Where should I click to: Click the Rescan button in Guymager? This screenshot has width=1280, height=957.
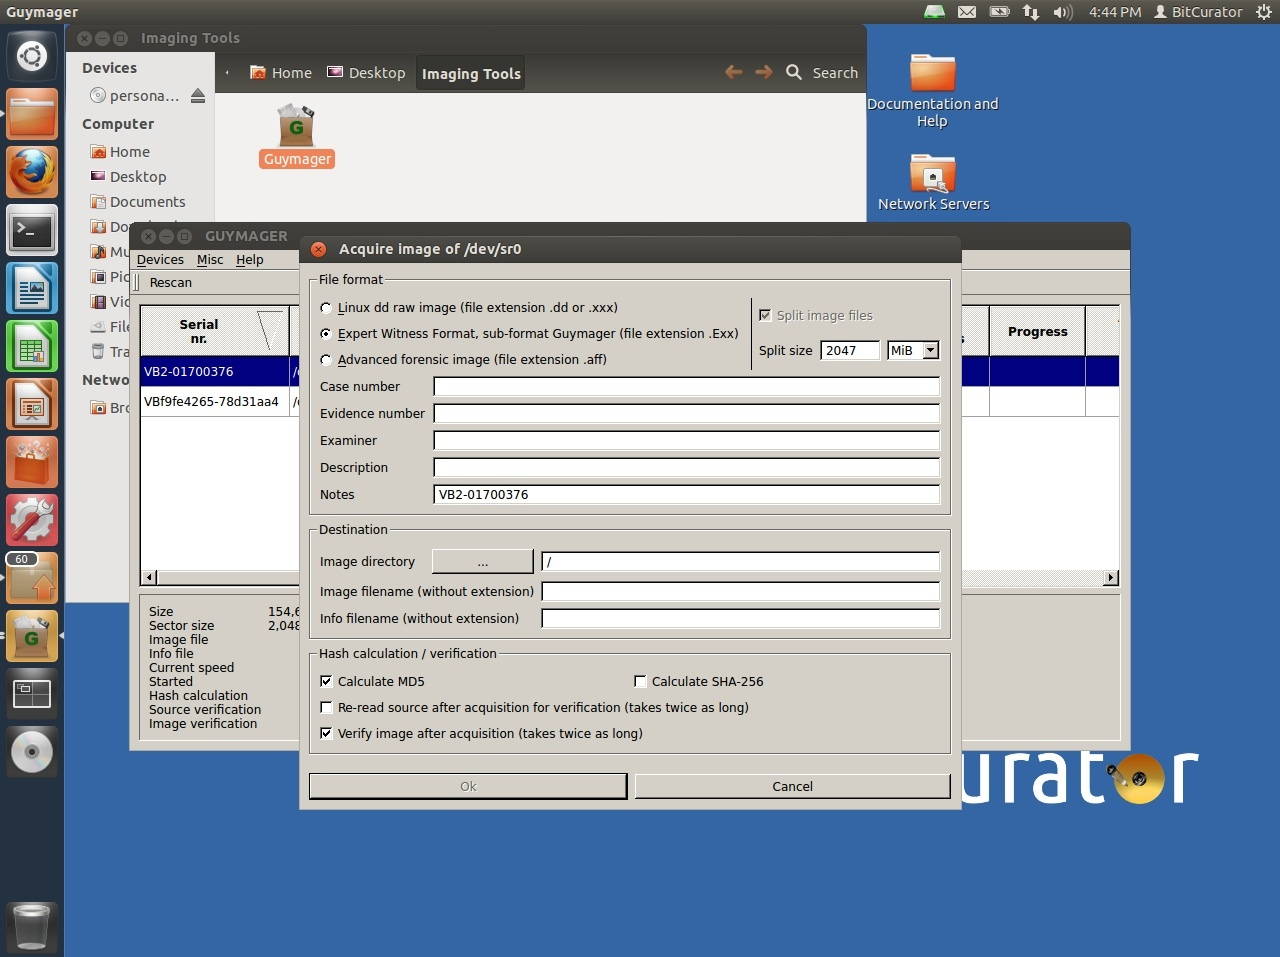[x=171, y=282]
